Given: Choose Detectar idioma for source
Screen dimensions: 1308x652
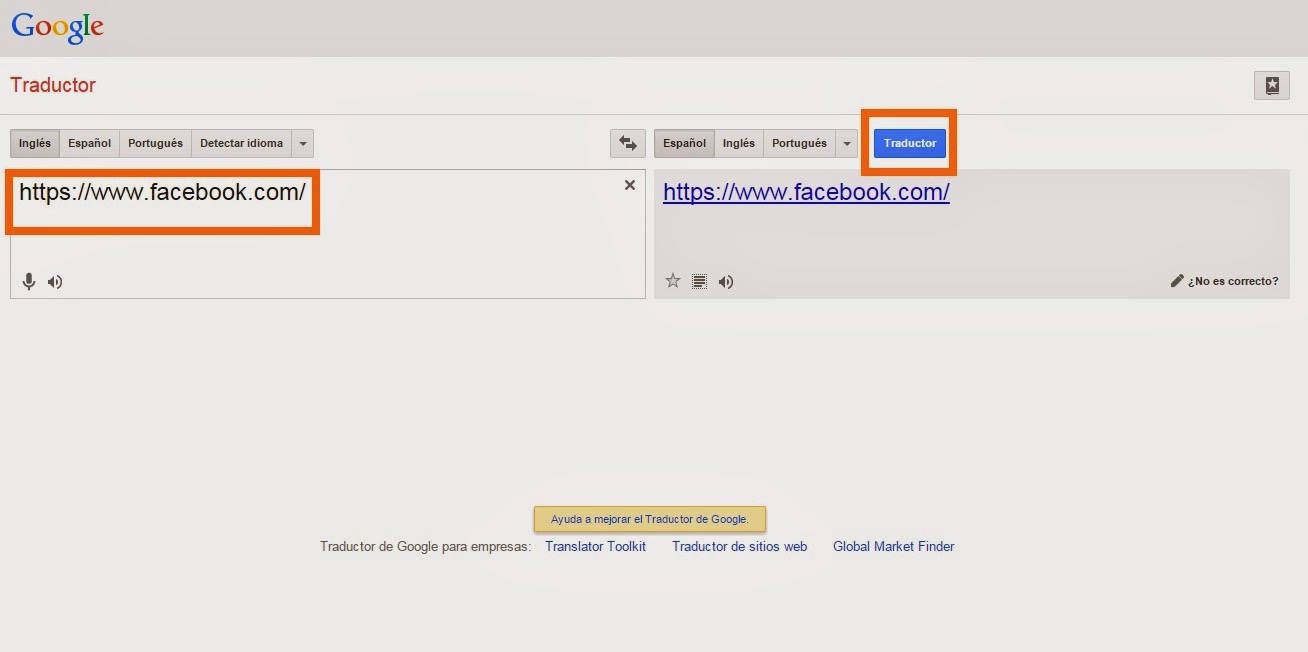Looking at the screenshot, I should point(241,143).
